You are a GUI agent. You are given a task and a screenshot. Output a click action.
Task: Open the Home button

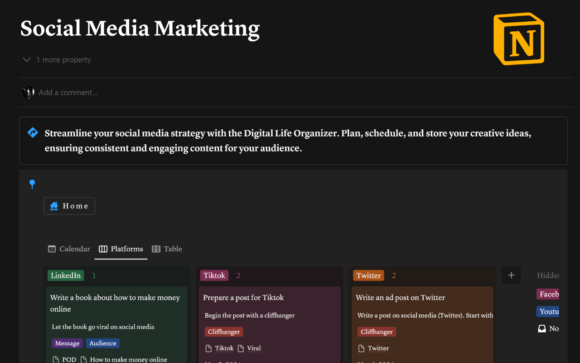69,206
